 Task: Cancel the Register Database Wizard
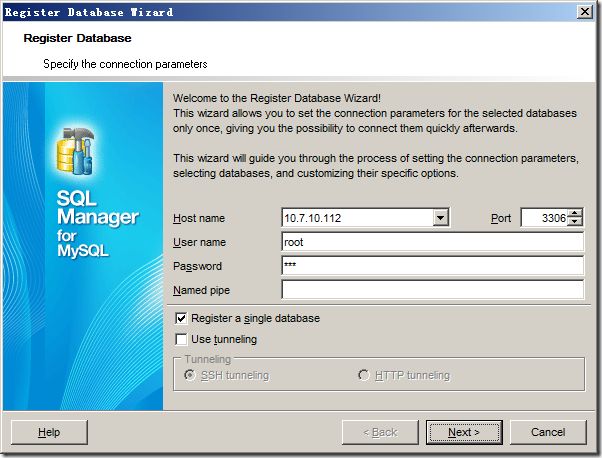coord(548,432)
